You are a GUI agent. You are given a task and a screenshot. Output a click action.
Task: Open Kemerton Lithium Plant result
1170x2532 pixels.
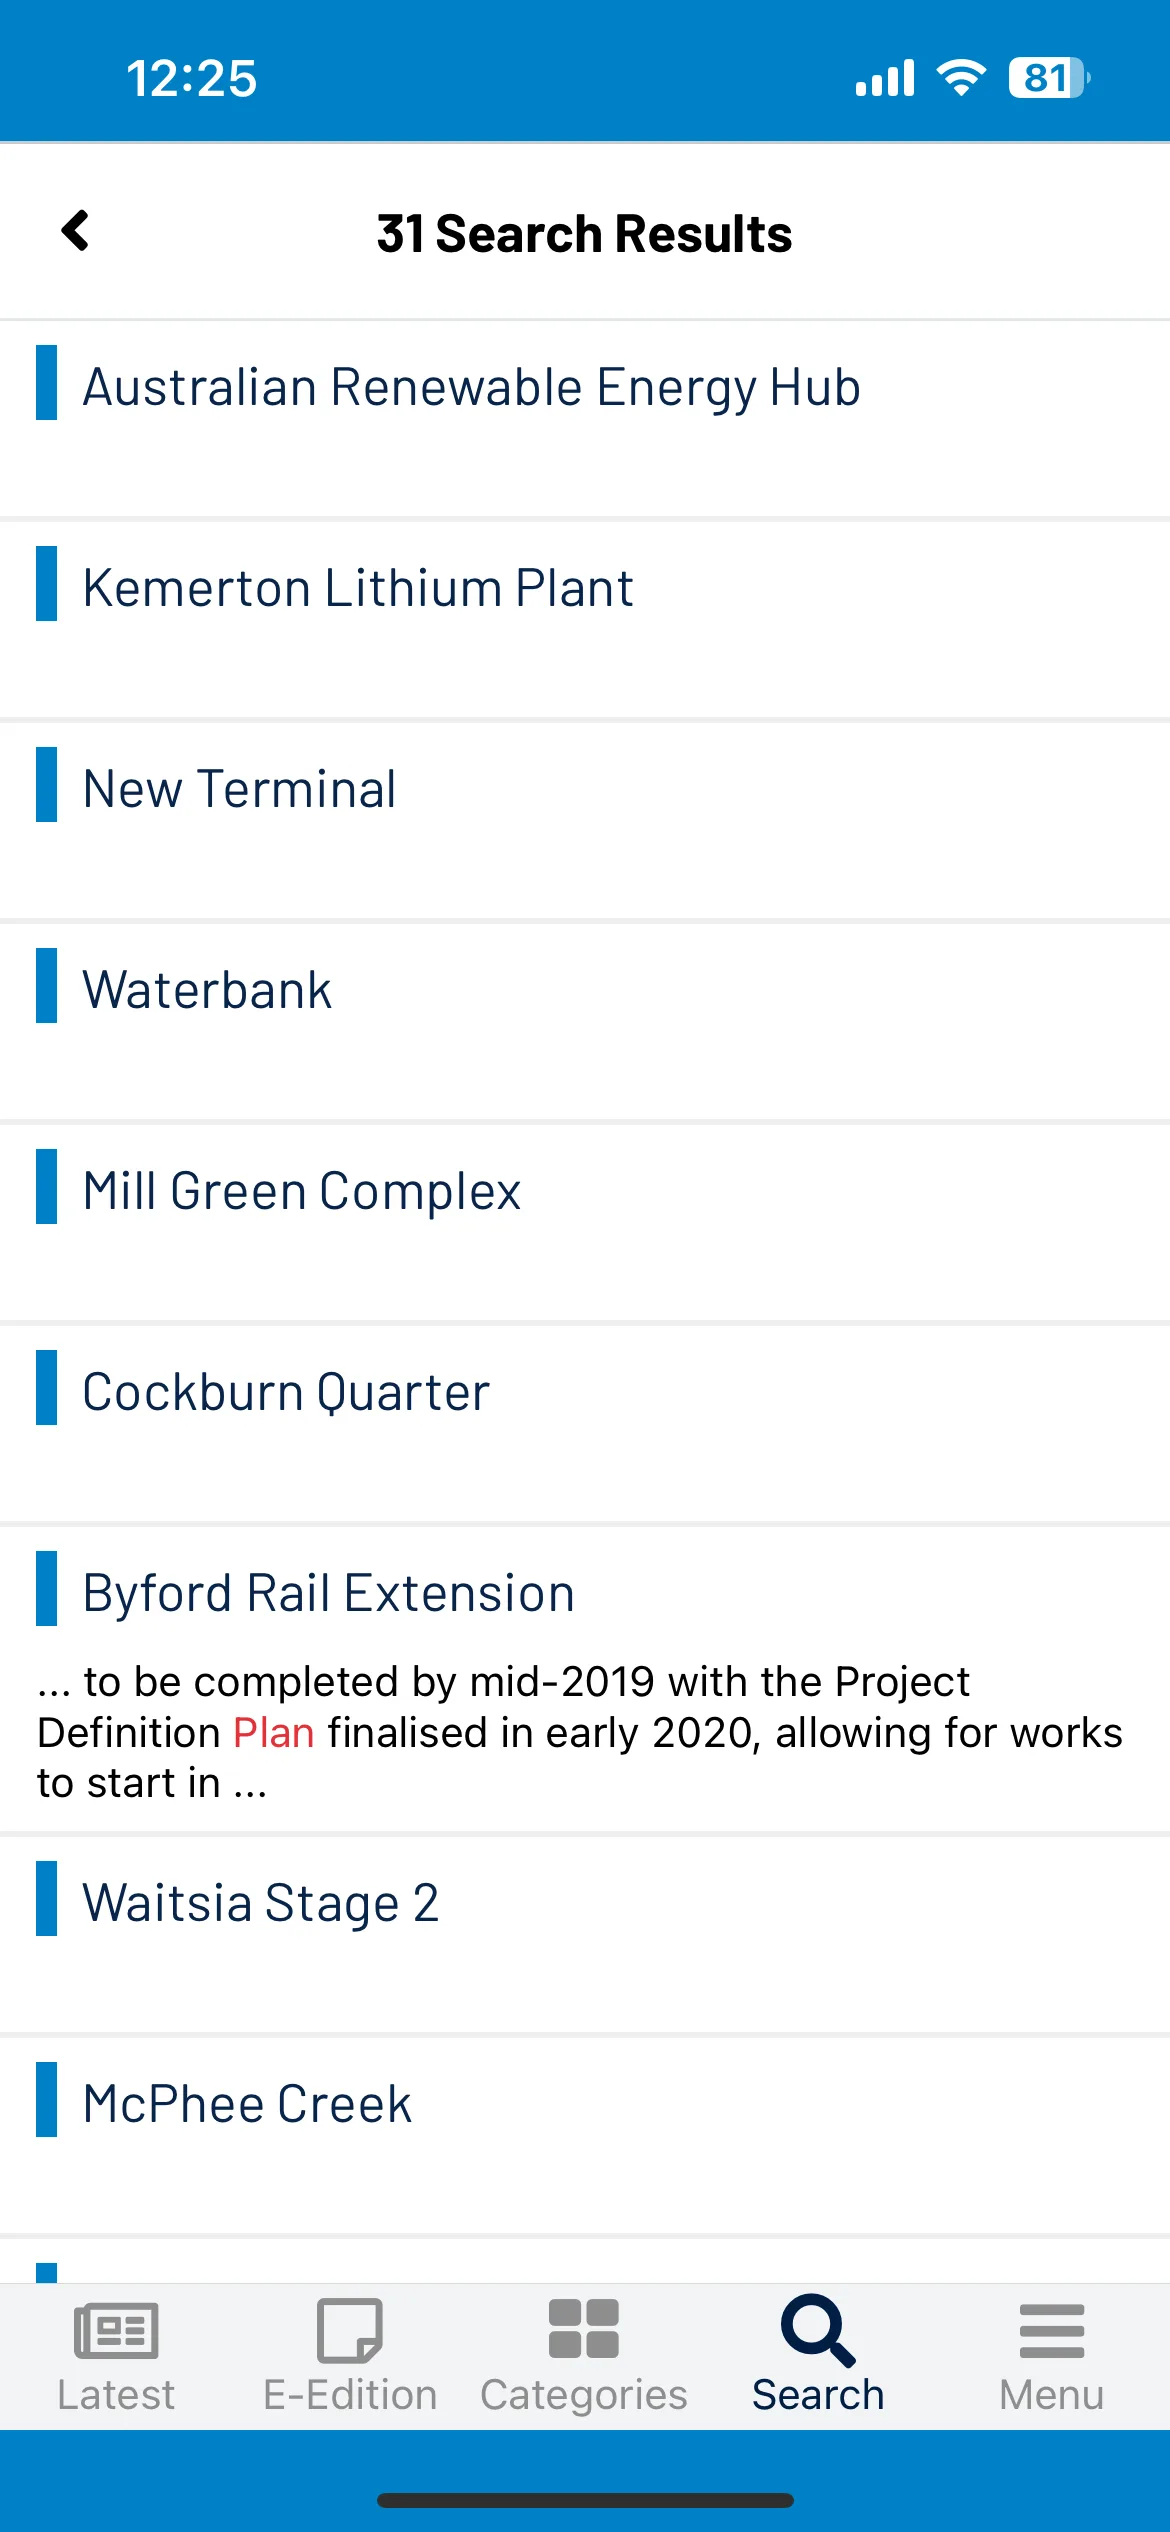pos(585,620)
